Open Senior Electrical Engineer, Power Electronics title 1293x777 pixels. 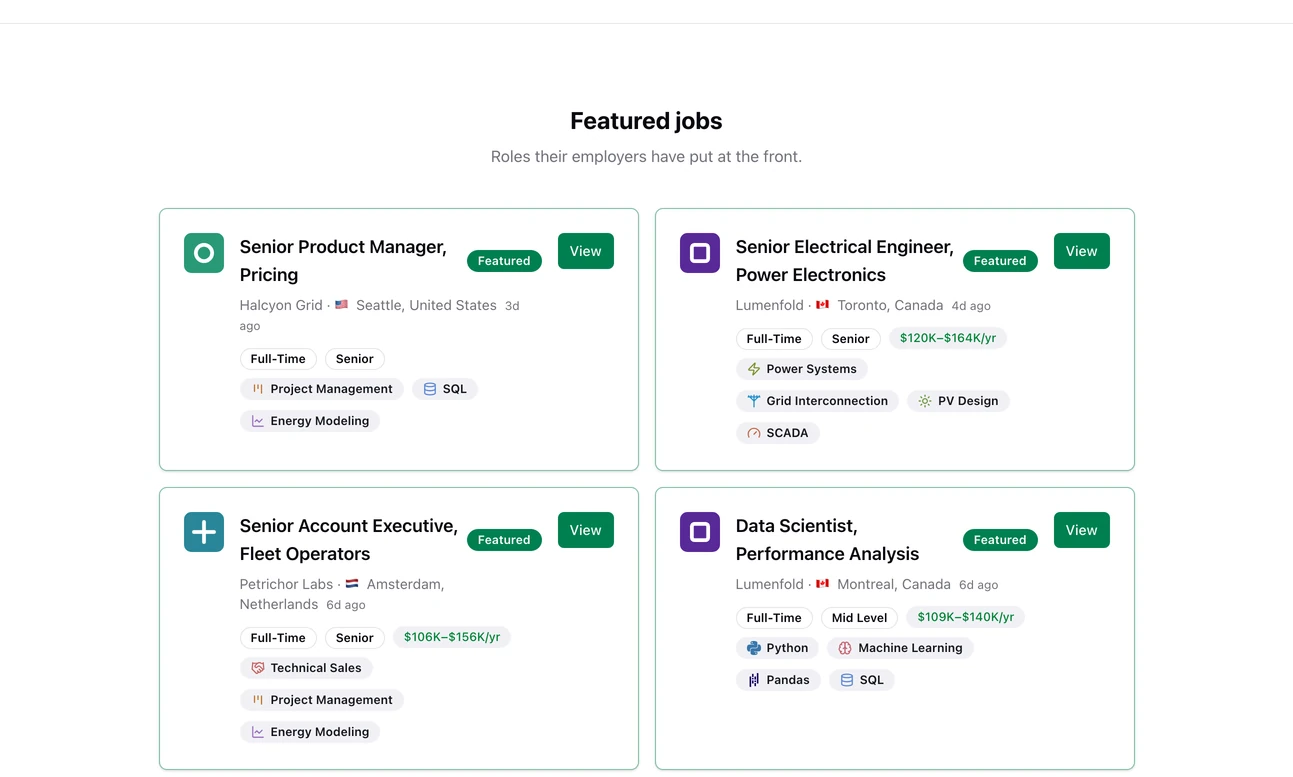pos(845,261)
